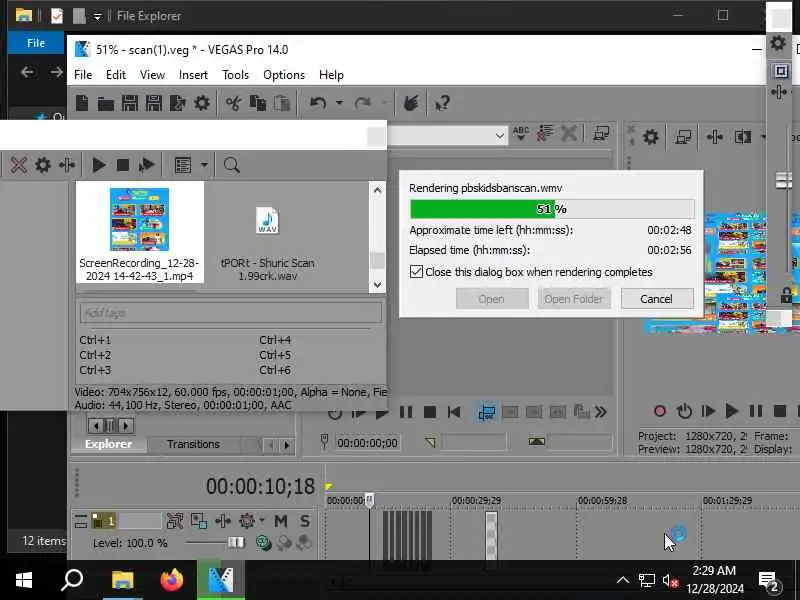
Task: Click the track 1 Level slider handle
Action: (x=236, y=542)
